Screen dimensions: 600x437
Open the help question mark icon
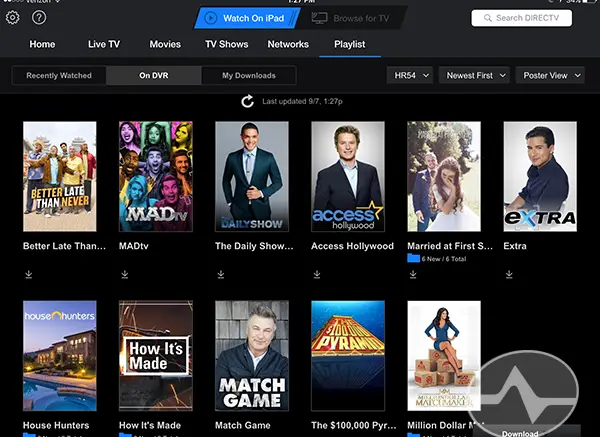(x=39, y=18)
